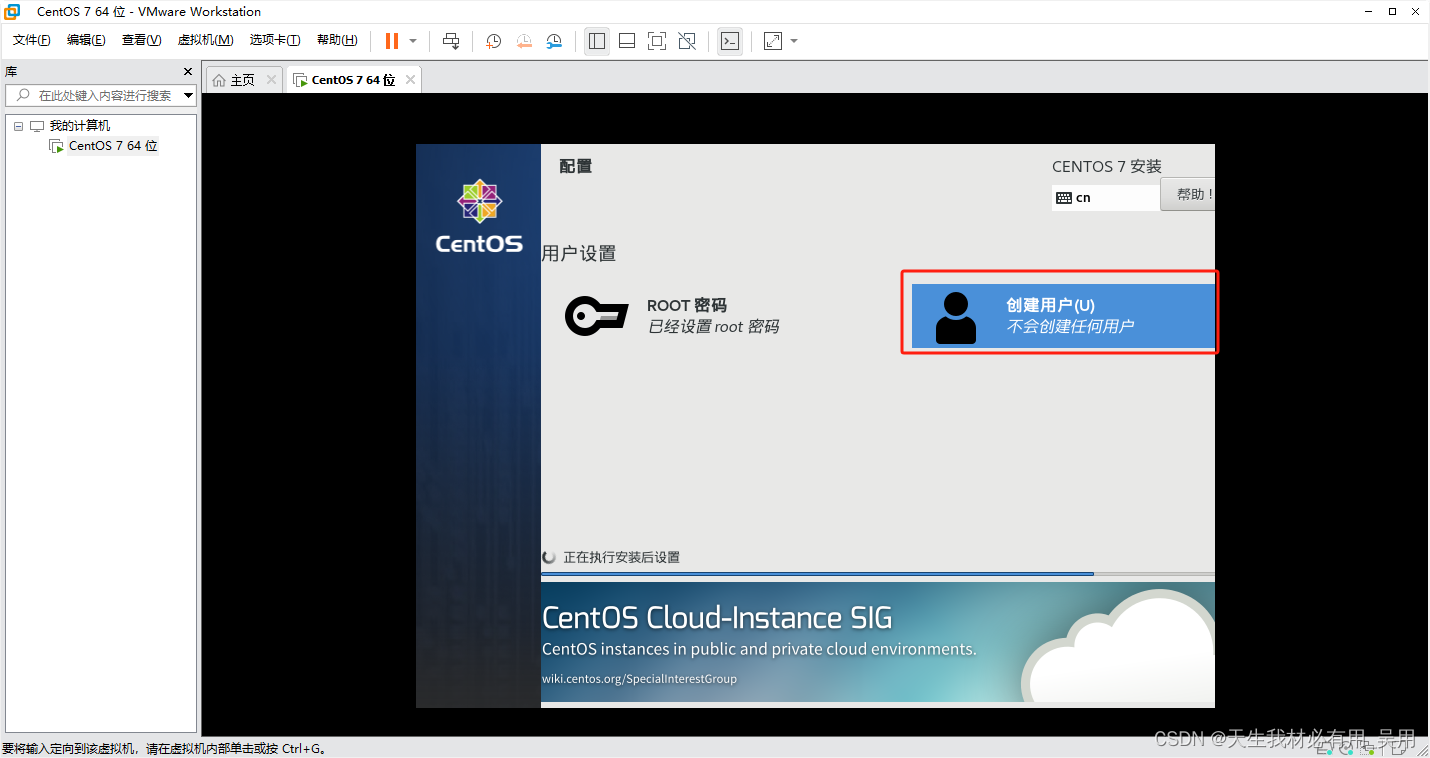The image size is (1430, 758).
Task: Toggle the thumbnail bar view
Action: coord(627,41)
